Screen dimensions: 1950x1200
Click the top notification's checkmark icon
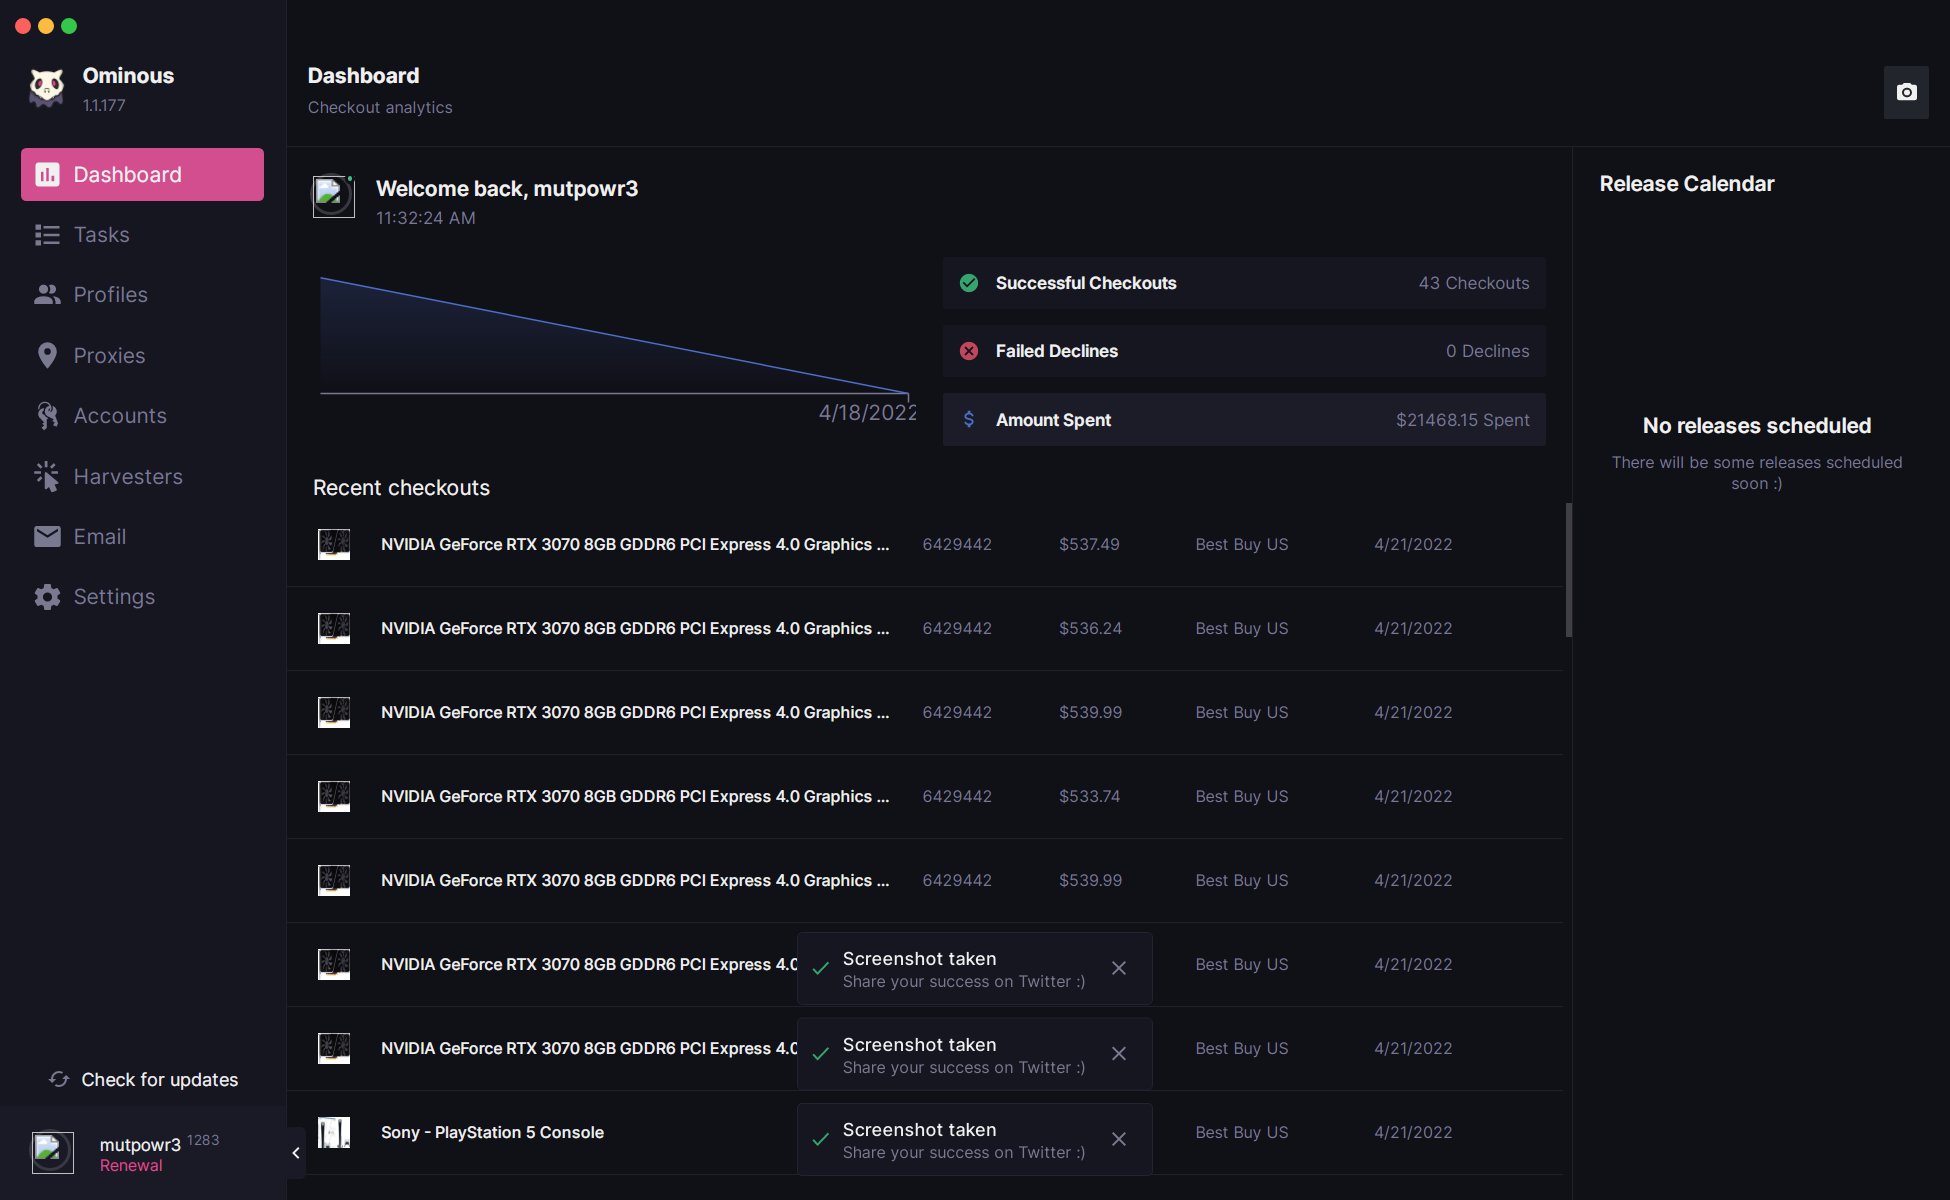click(x=821, y=969)
